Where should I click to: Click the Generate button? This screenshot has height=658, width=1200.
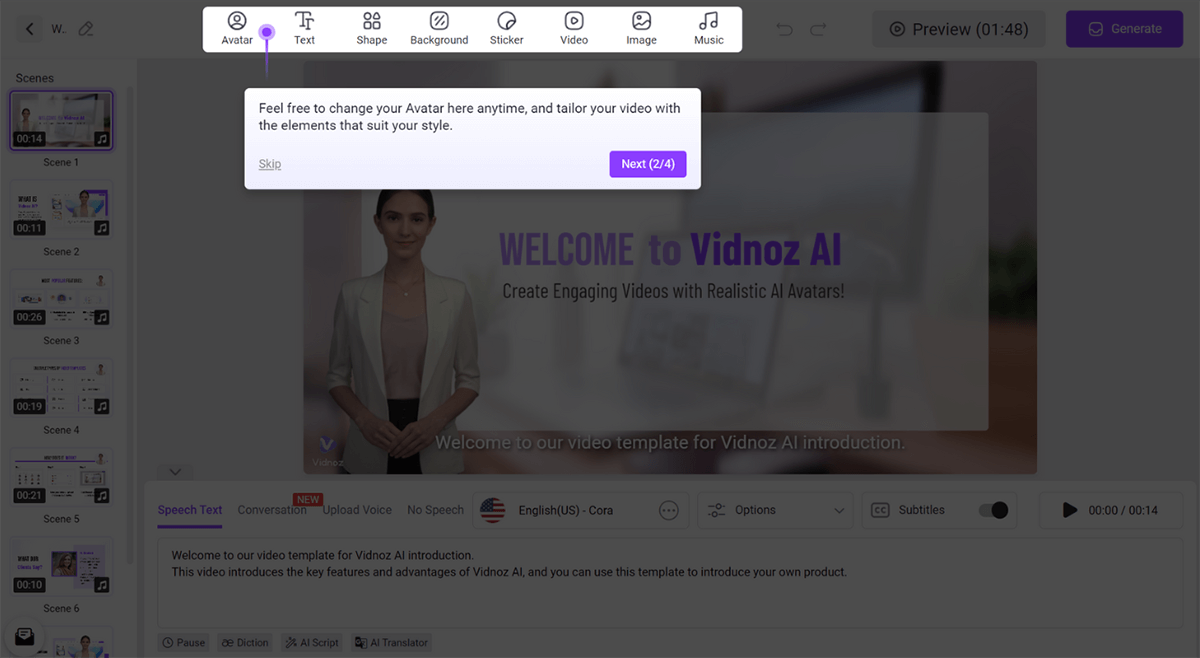[1125, 29]
